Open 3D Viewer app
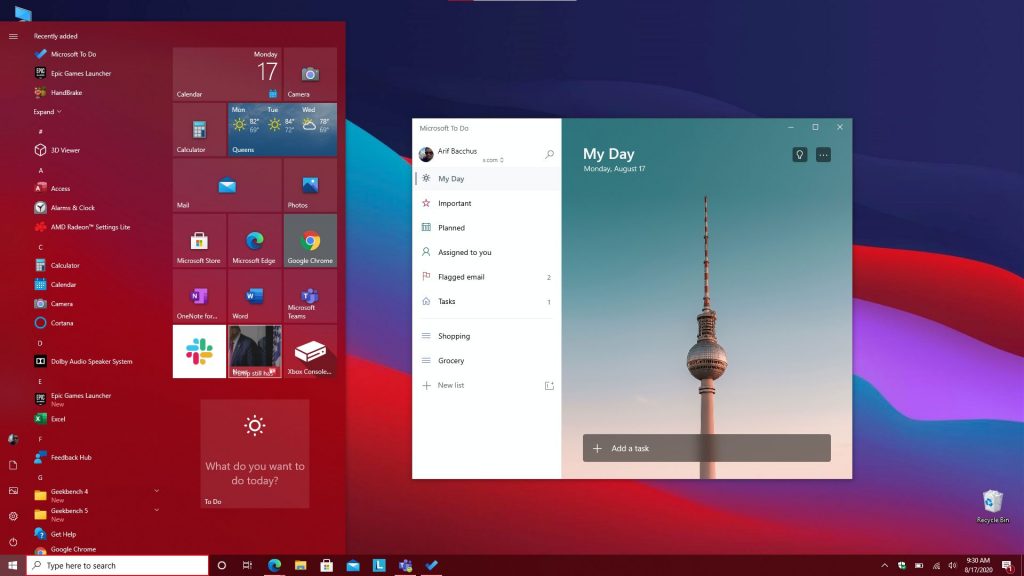Image resolution: width=1024 pixels, height=576 pixels. [57, 150]
